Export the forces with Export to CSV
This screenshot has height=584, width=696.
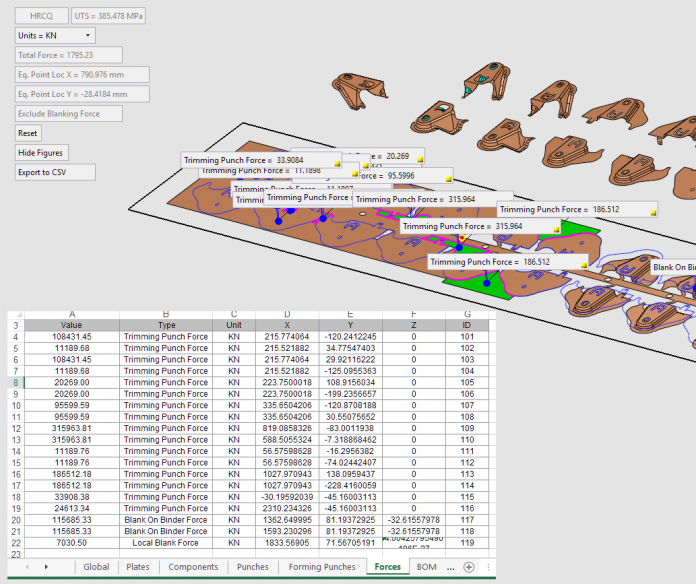56,172
